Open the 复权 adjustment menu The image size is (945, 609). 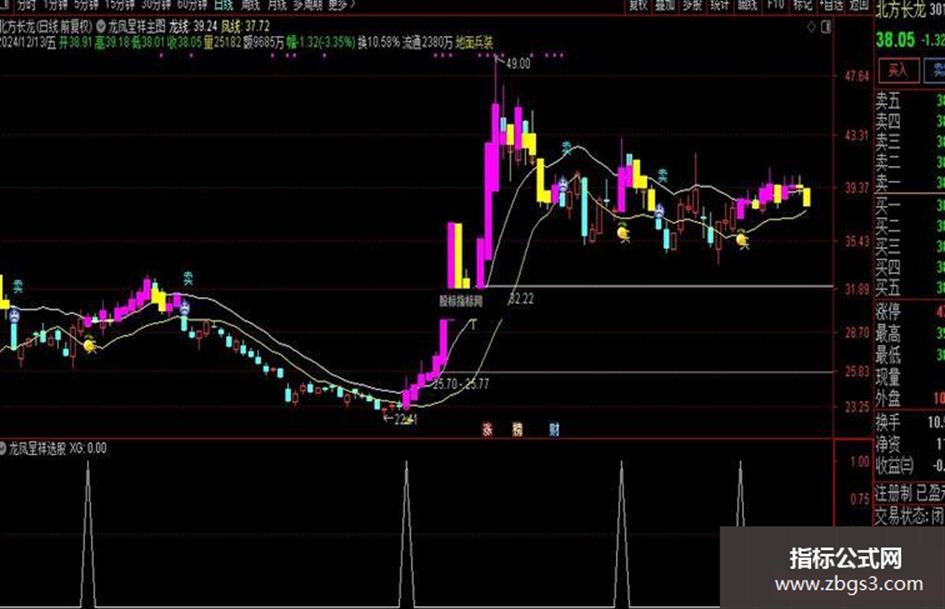[638, 5]
